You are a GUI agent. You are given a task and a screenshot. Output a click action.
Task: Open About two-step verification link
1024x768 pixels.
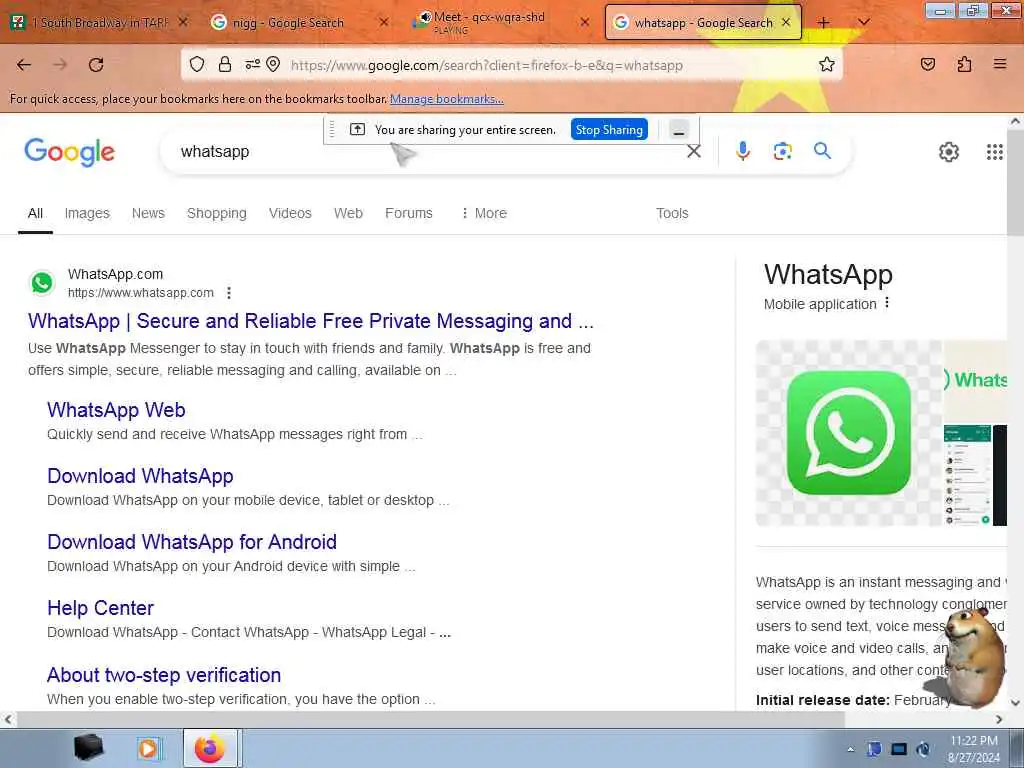(164, 675)
